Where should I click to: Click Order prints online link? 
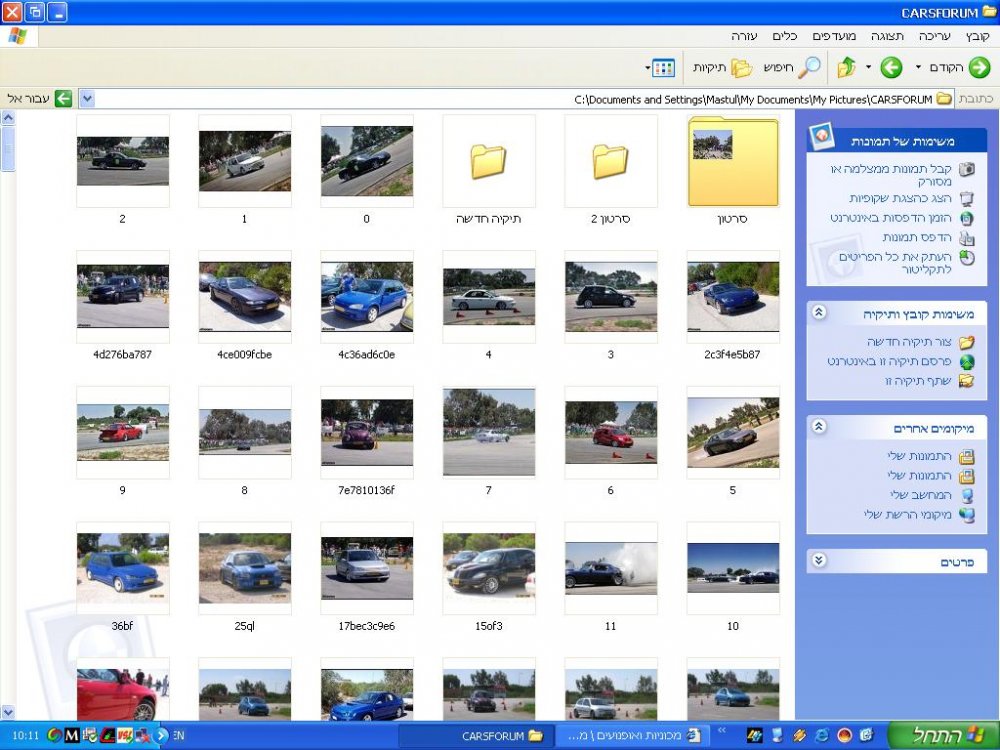pyautogui.click(x=890, y=218)
